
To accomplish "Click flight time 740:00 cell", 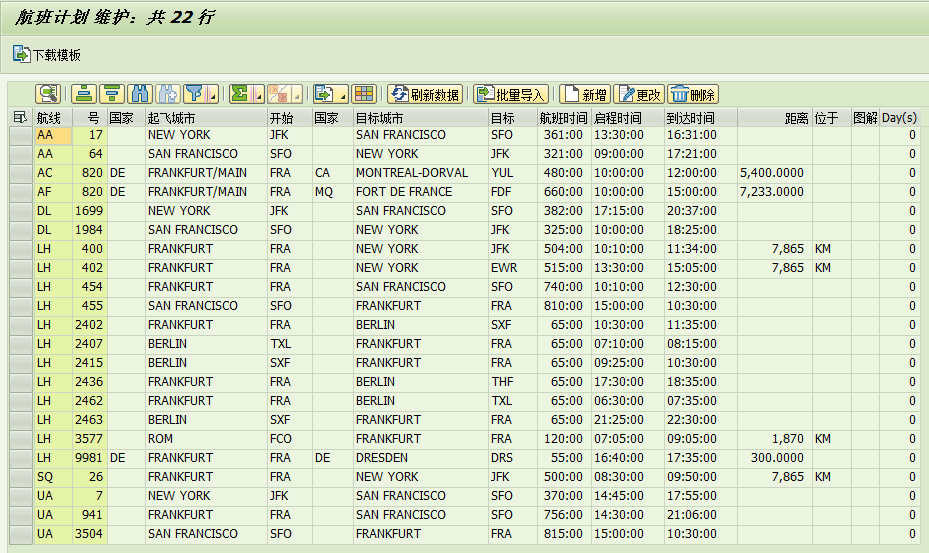I will pyautogui.click(x=563, y=287).
